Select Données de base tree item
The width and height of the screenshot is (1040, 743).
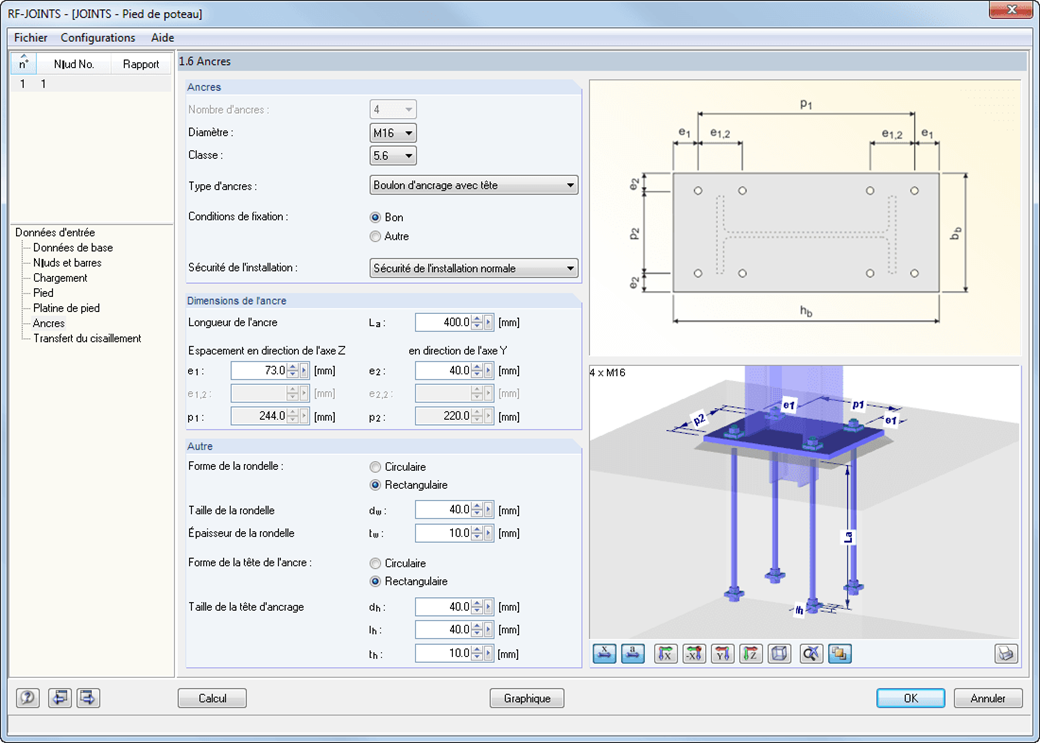point(73,247)
